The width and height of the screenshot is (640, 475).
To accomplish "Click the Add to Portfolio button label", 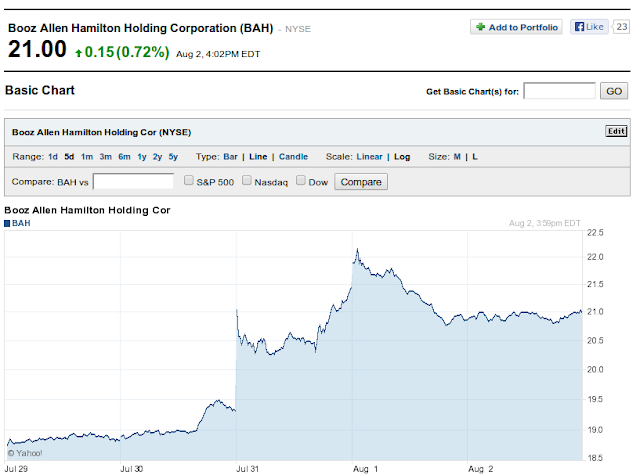I will [x=523, y=27].
